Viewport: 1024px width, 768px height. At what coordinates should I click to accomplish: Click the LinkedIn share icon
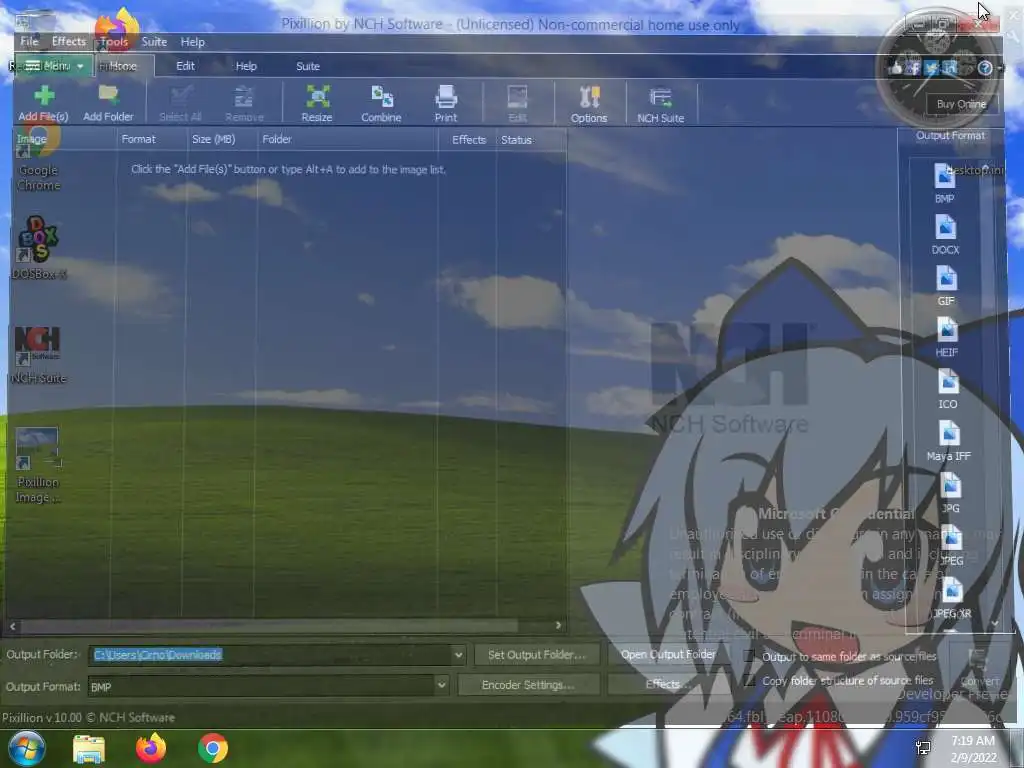coord(950,68)
